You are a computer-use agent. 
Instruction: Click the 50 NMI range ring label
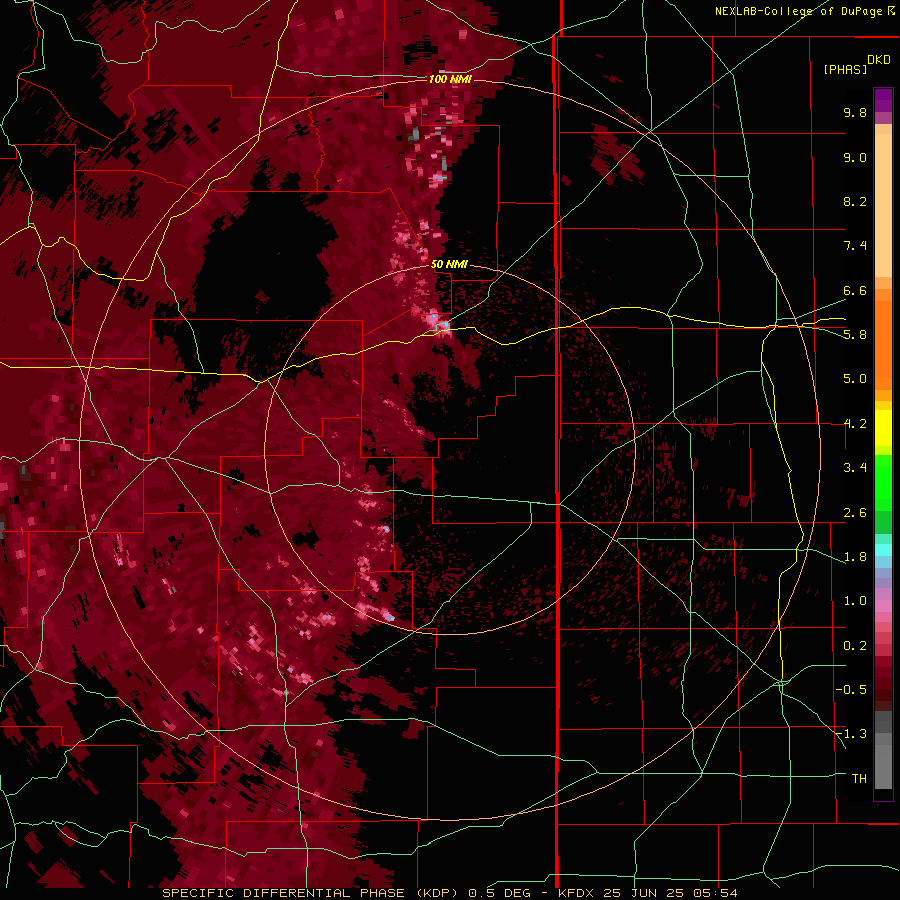pyautogui.click(x=449, y=264)
